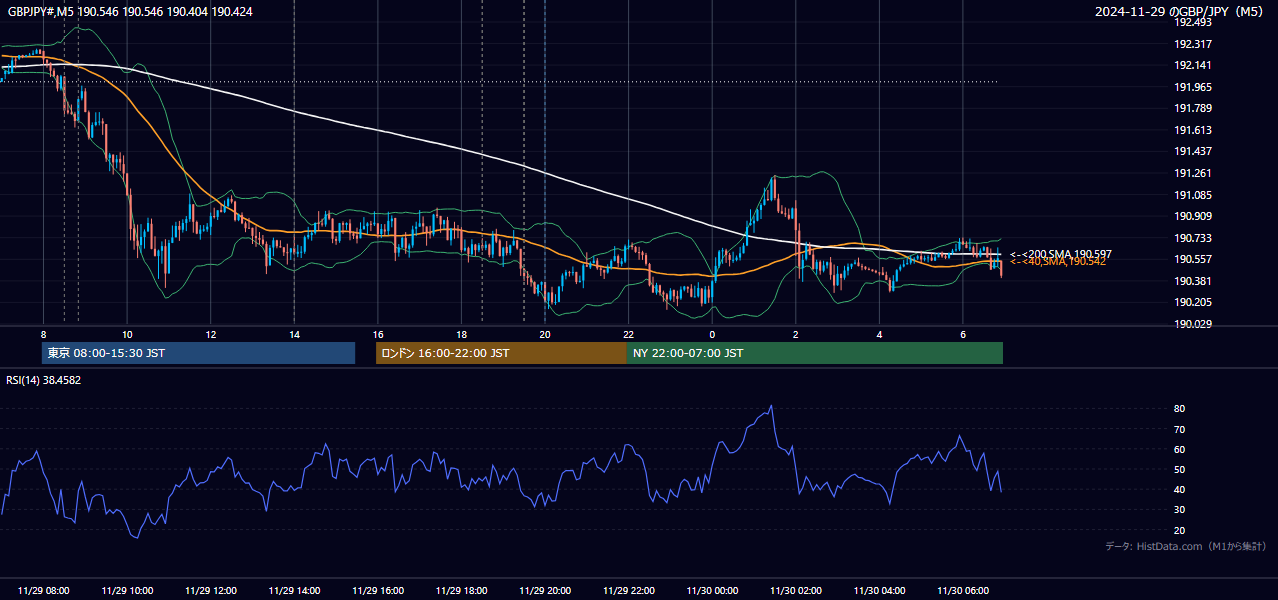Click hour label 6 under price chart
Screen dimensions: 1278x600
962,334
